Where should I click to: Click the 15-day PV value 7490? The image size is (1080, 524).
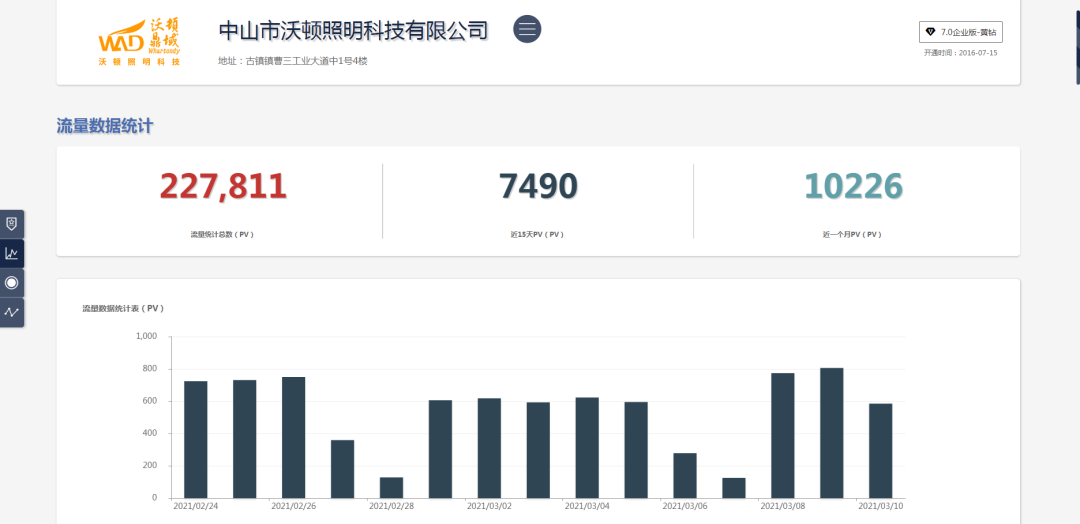click(538, 187)
